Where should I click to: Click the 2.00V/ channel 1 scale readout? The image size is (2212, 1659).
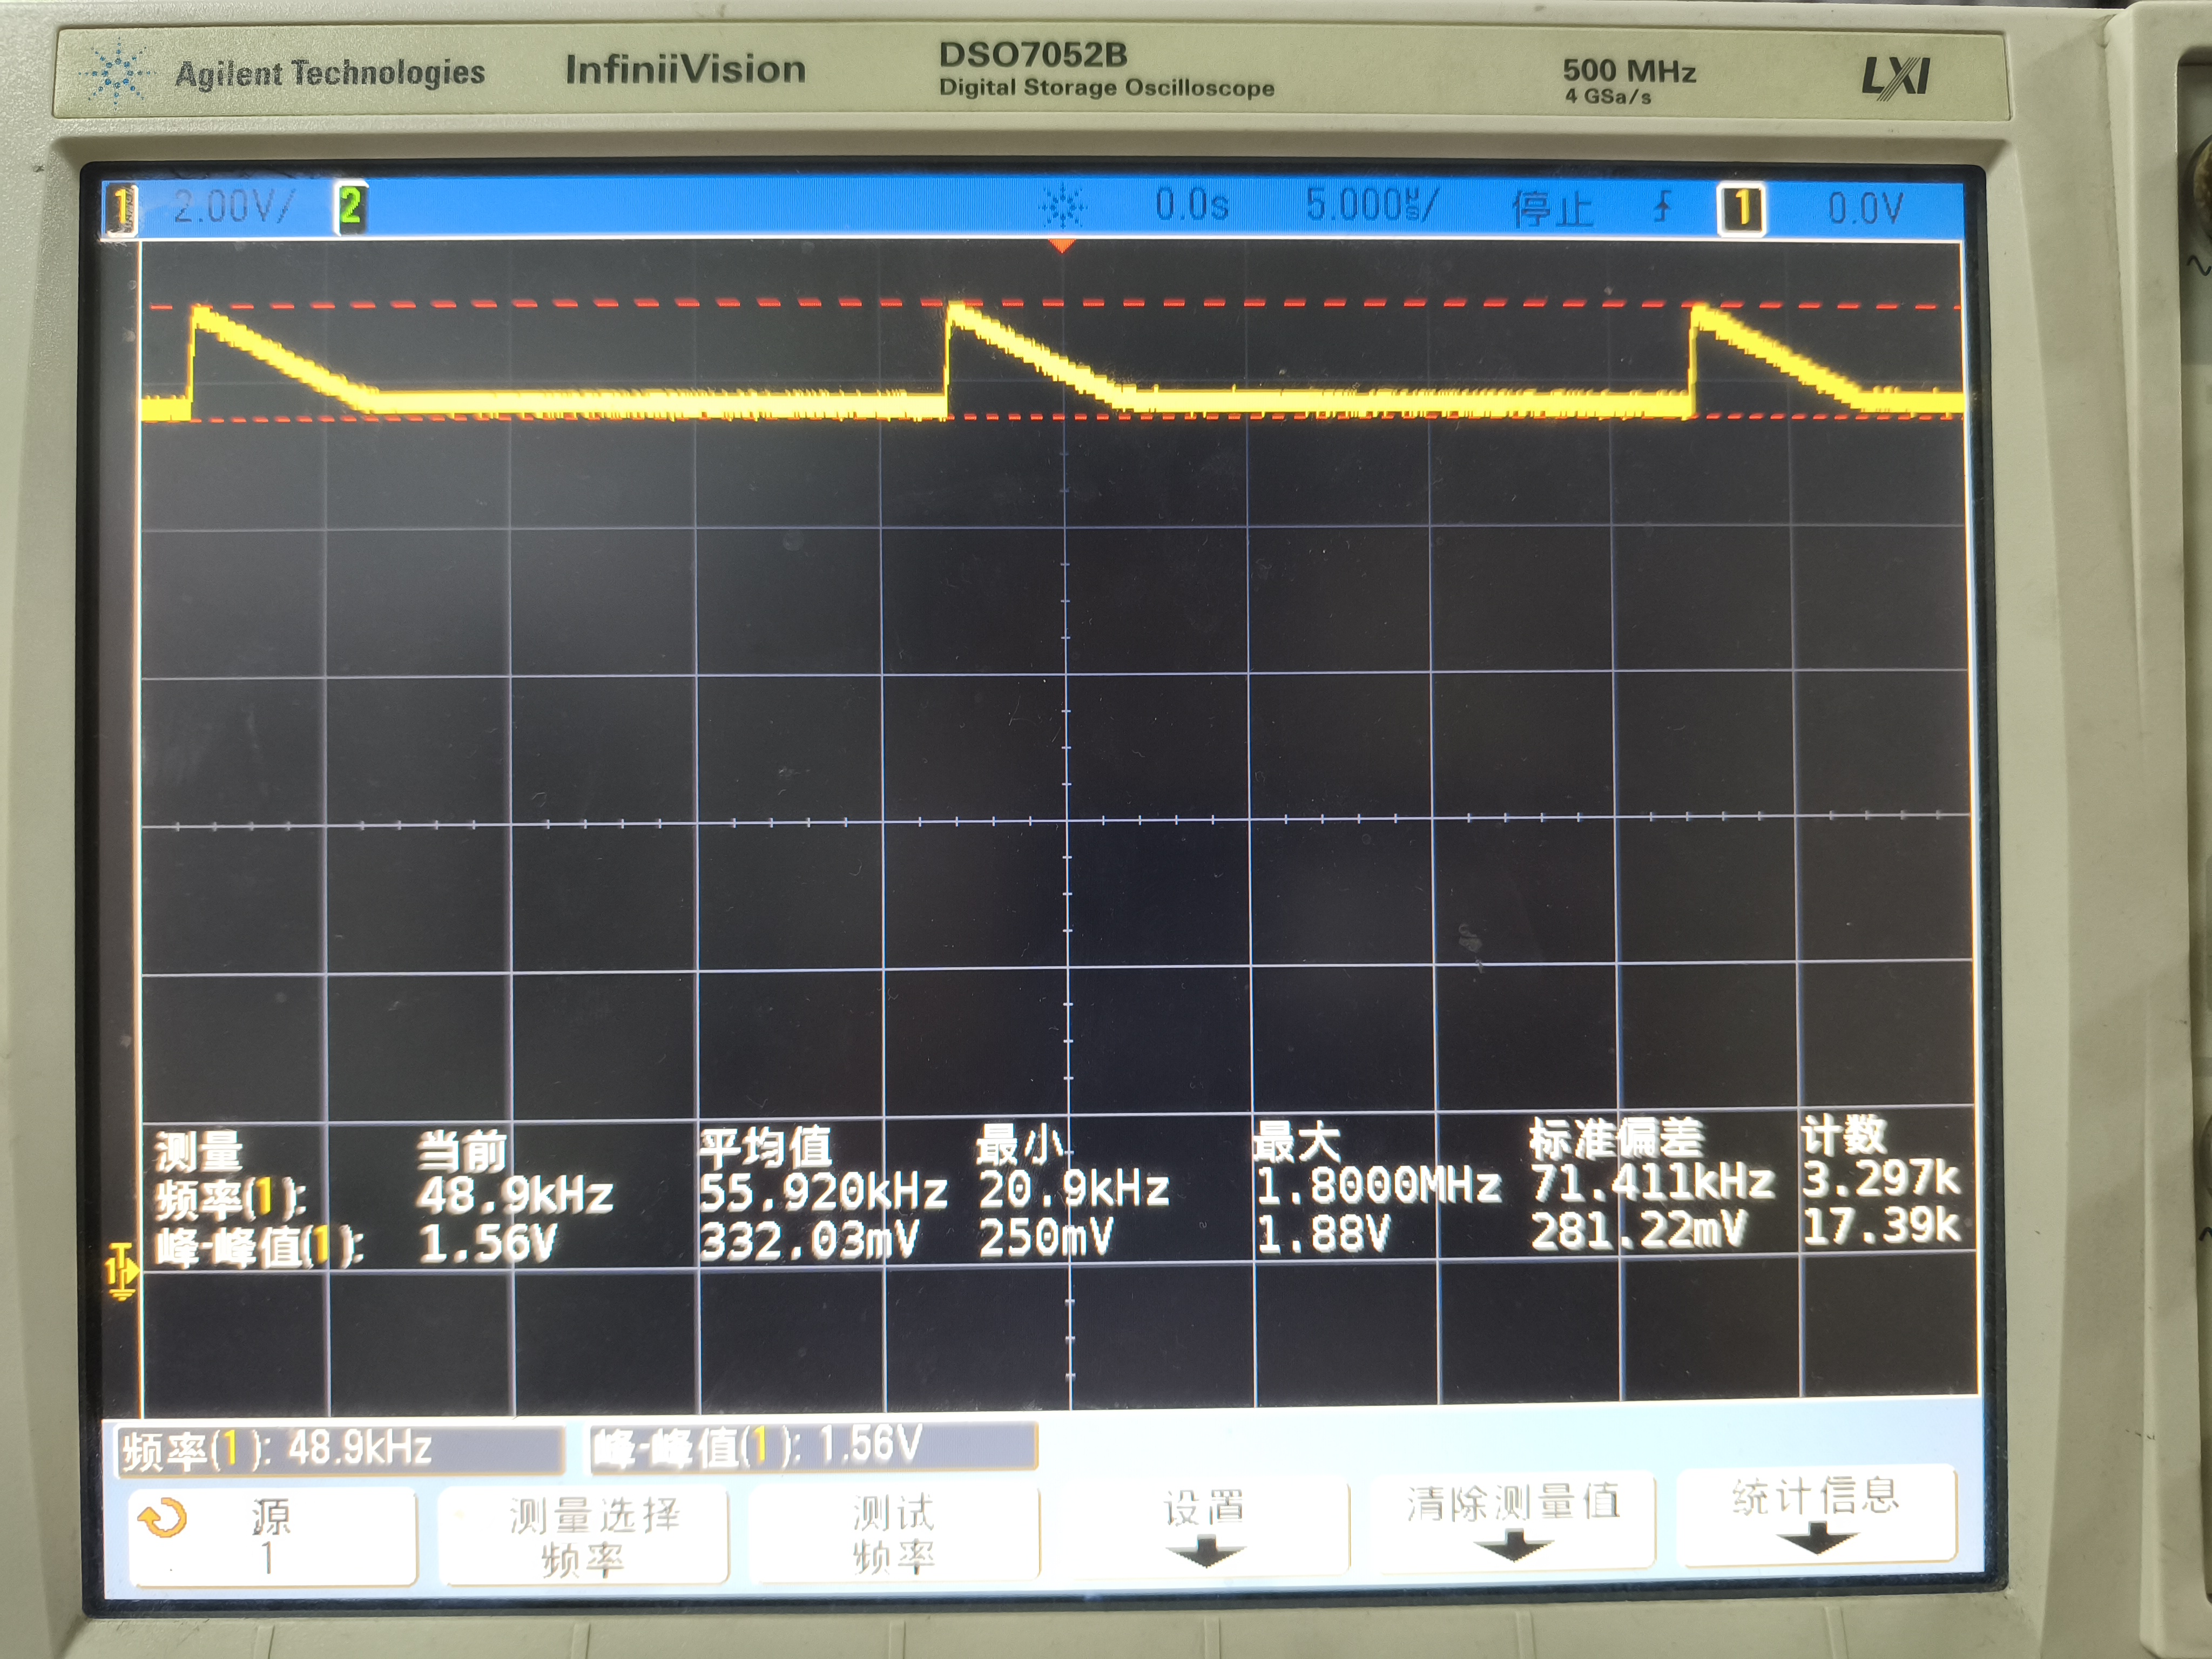(x=233, y=208)
